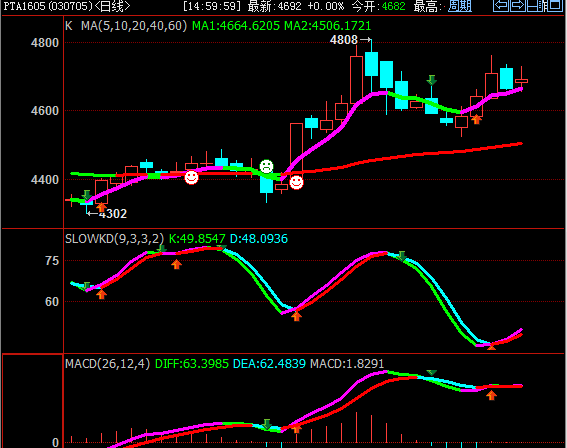
Task: Click the green sad-face marker on price chart
Action: [x=267, y=166]
